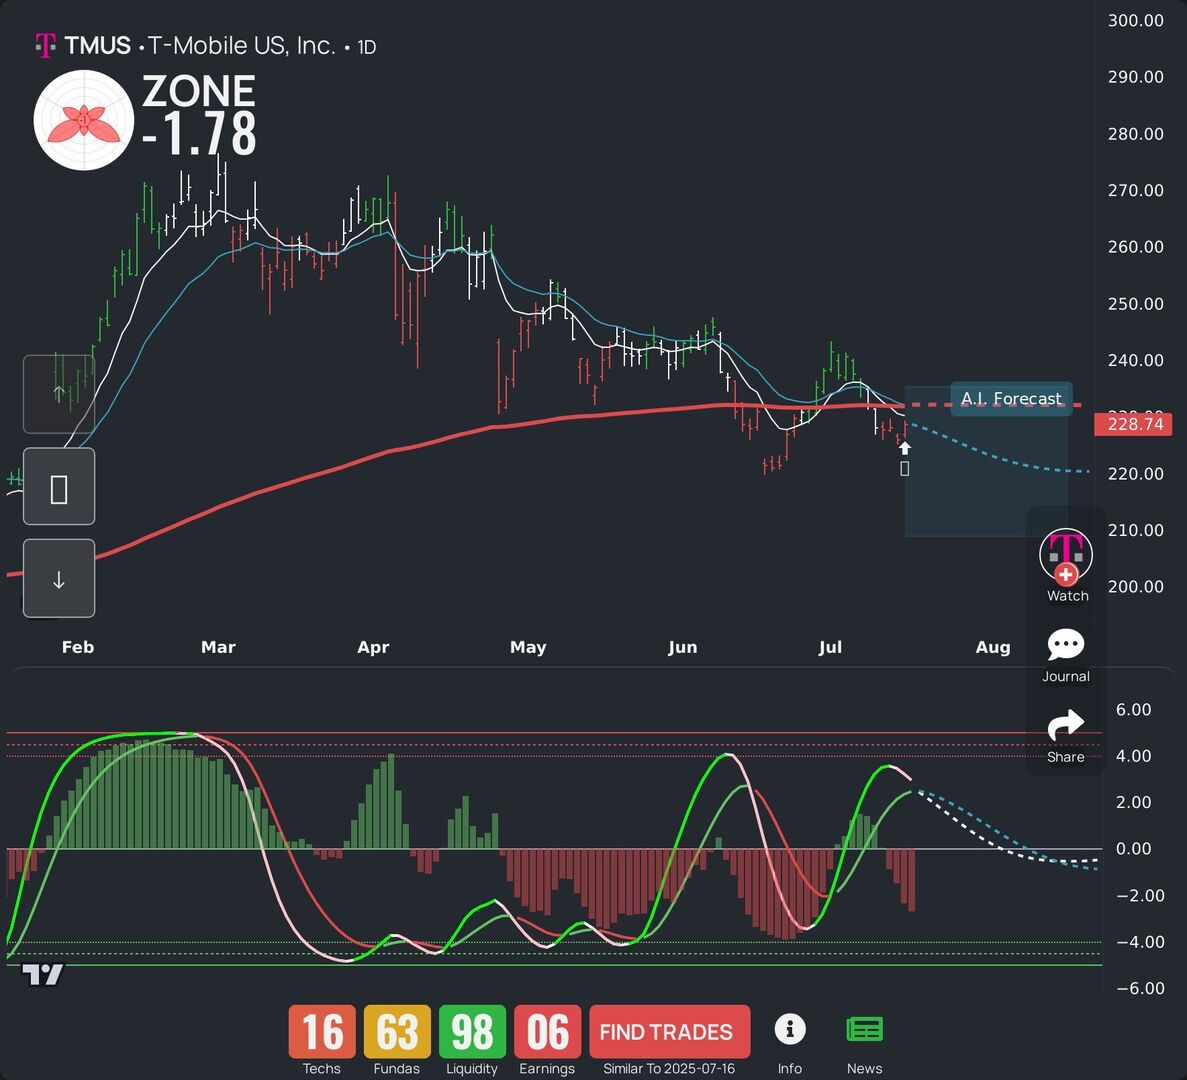The height and width of the screenshot is (1080, 1187).
Task: Click the T-Mobile US, Inc. company name
Action: 241,45
